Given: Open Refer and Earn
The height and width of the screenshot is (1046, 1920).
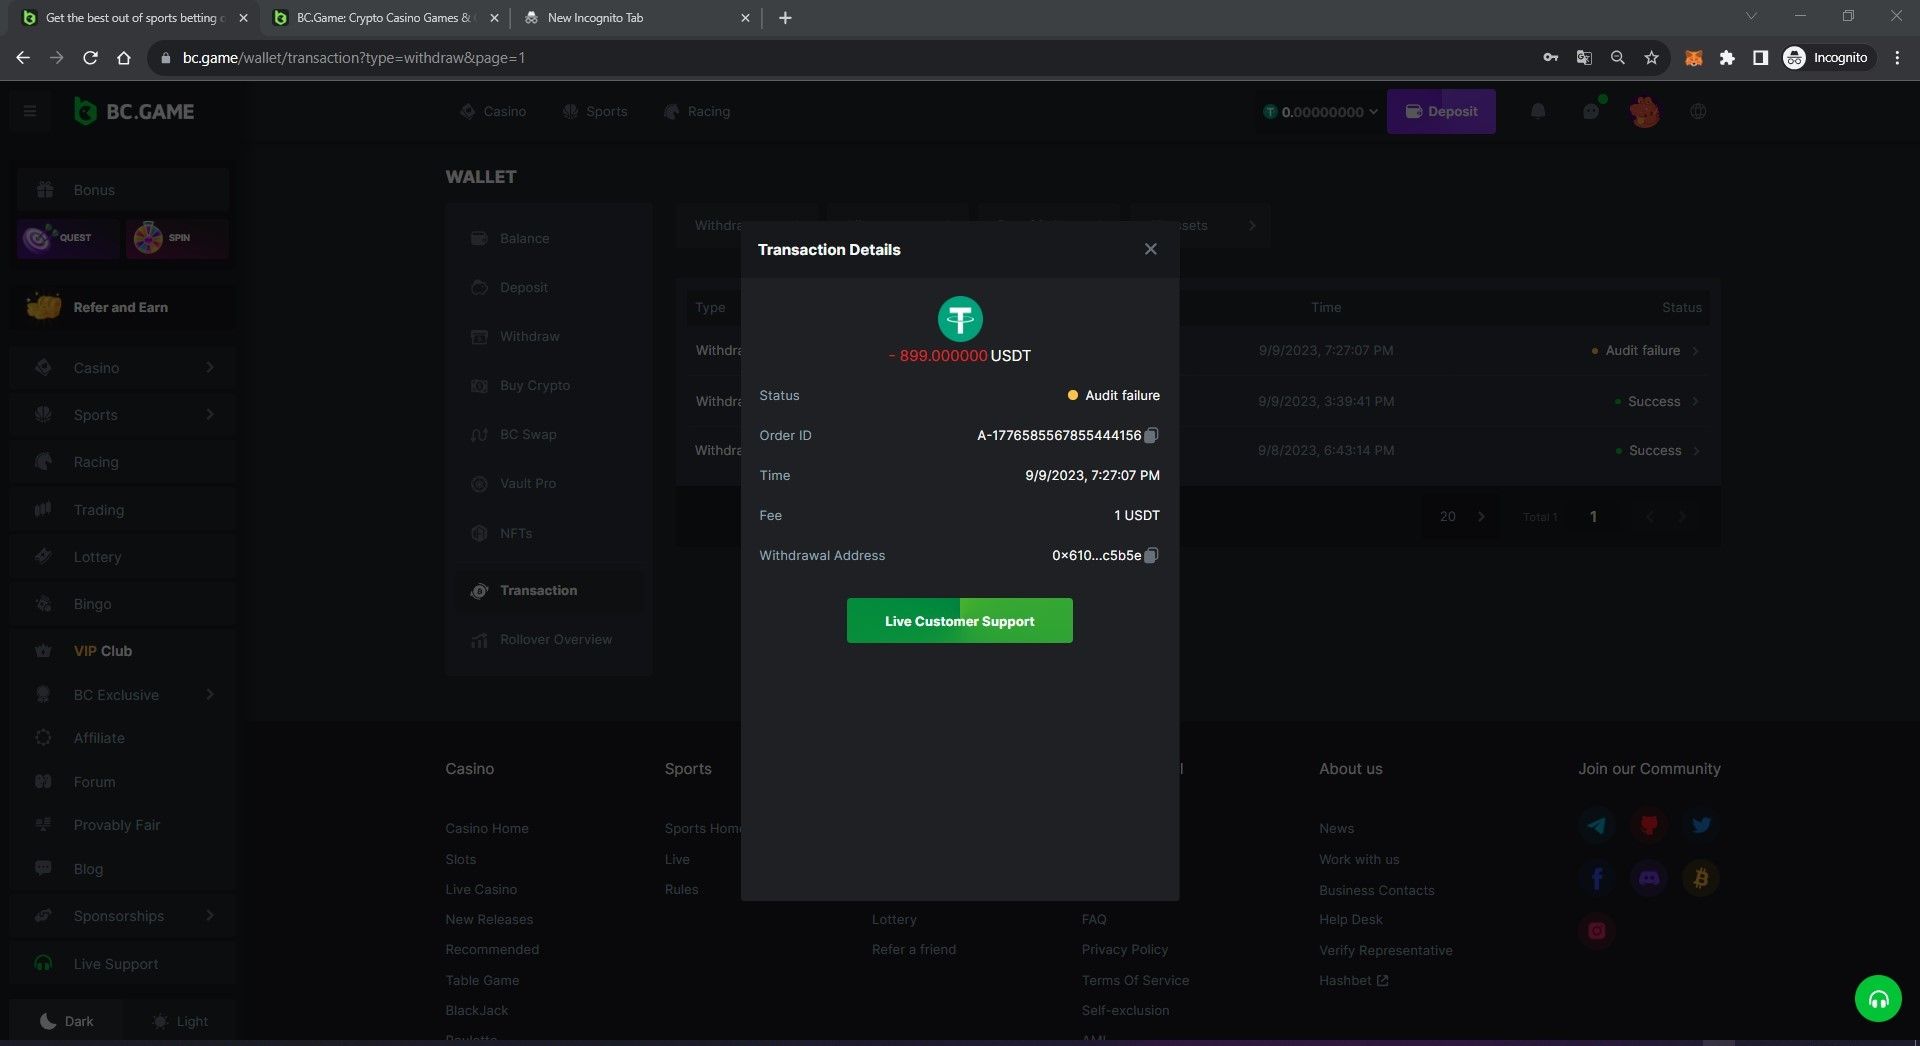Looking at the screenshot, I should point(123,307).
